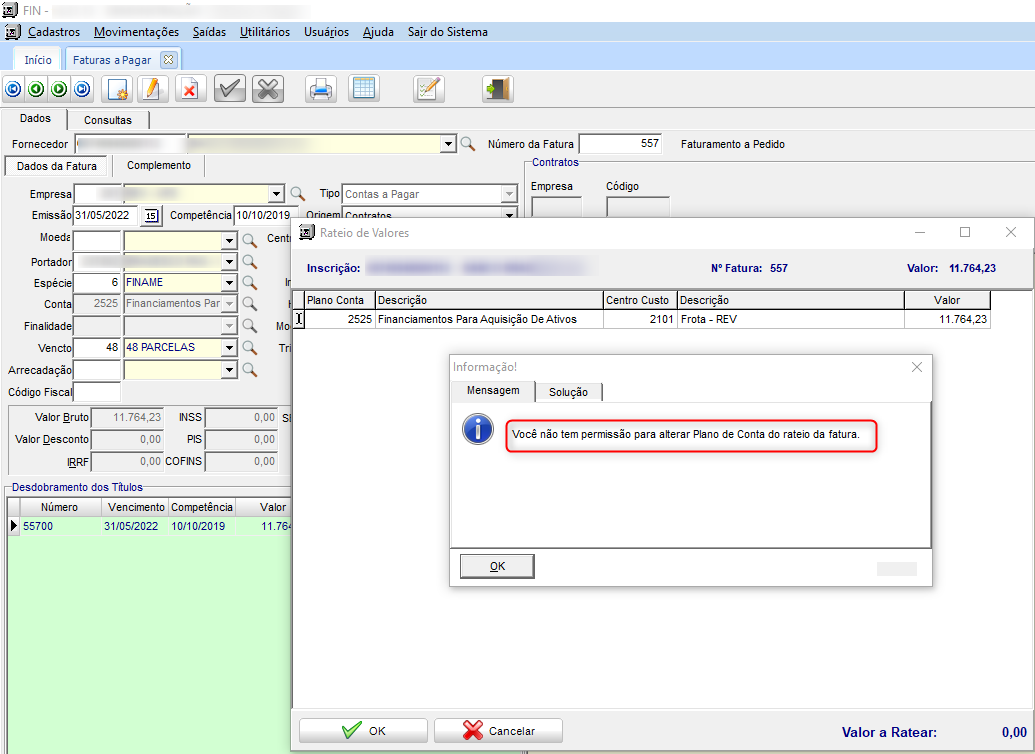Click the printer icon in toolbar

point(320,89)
